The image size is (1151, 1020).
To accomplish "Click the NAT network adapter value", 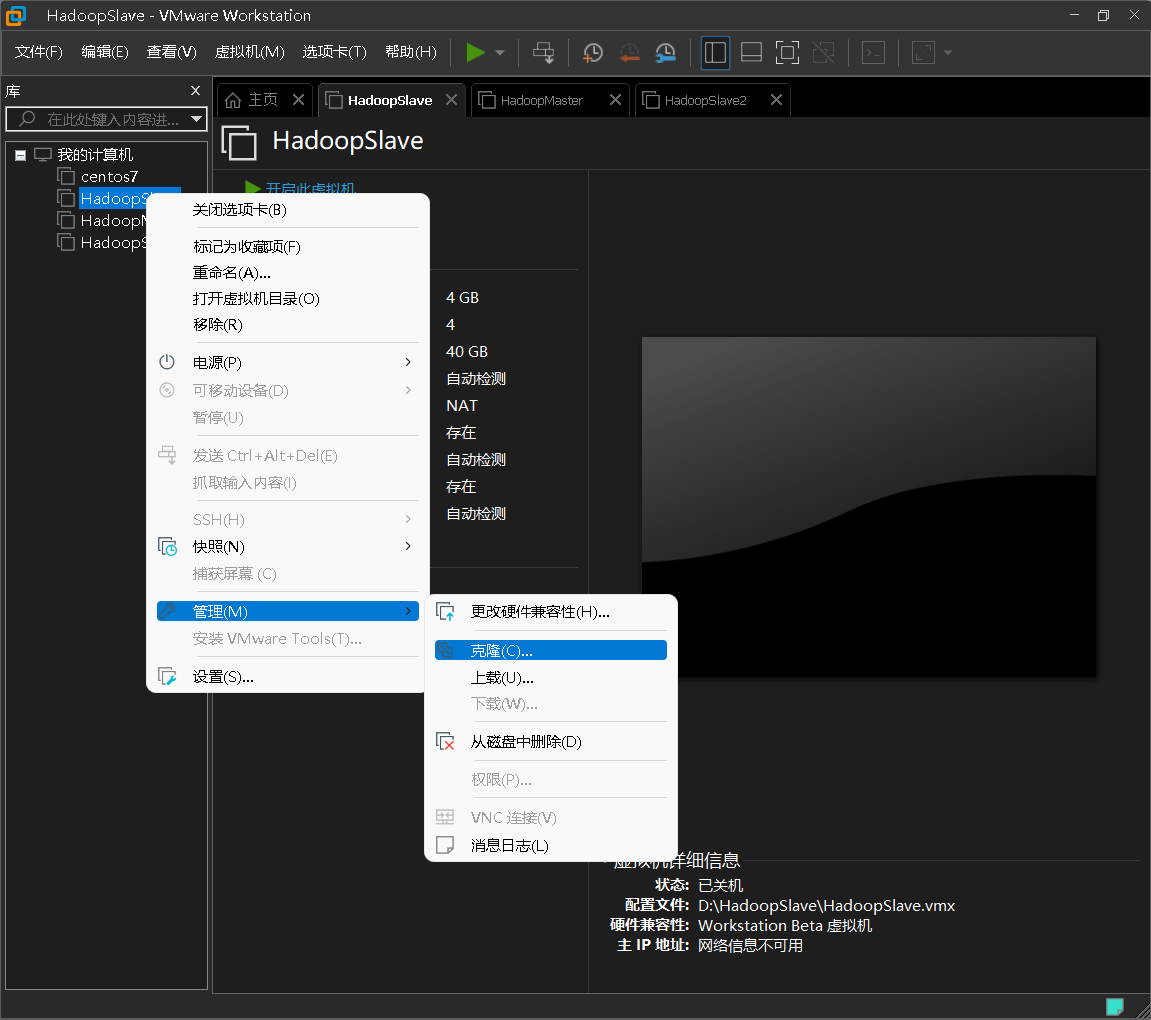I will click(x=462, y=406).
